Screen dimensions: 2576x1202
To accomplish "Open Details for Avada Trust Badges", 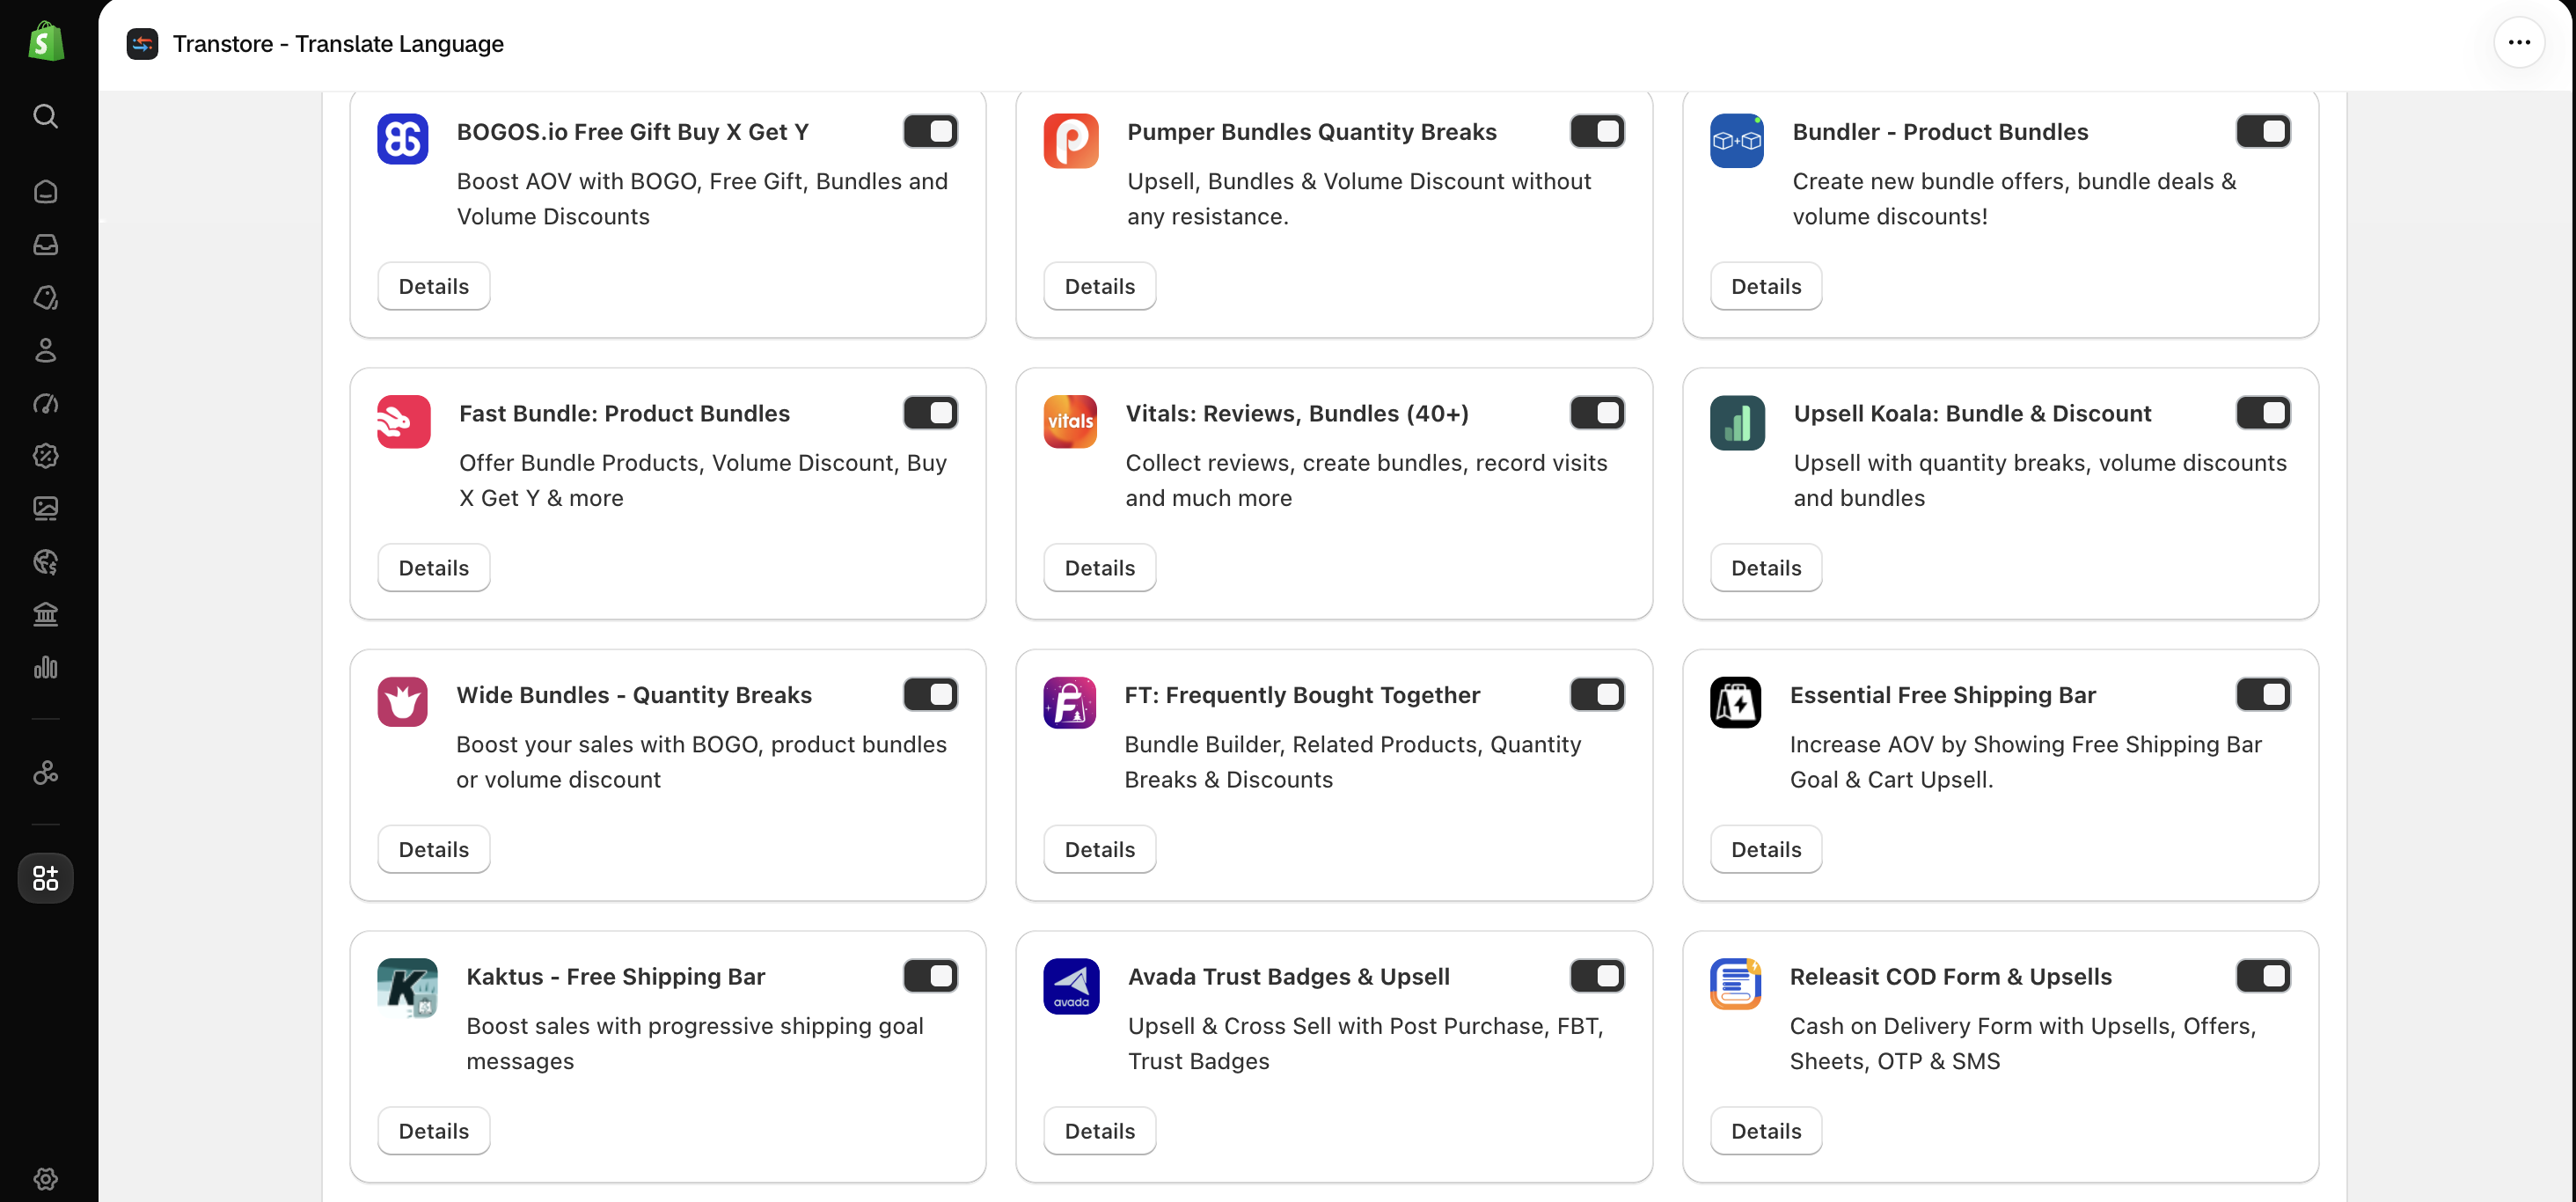I will tap(1100, 1131).
